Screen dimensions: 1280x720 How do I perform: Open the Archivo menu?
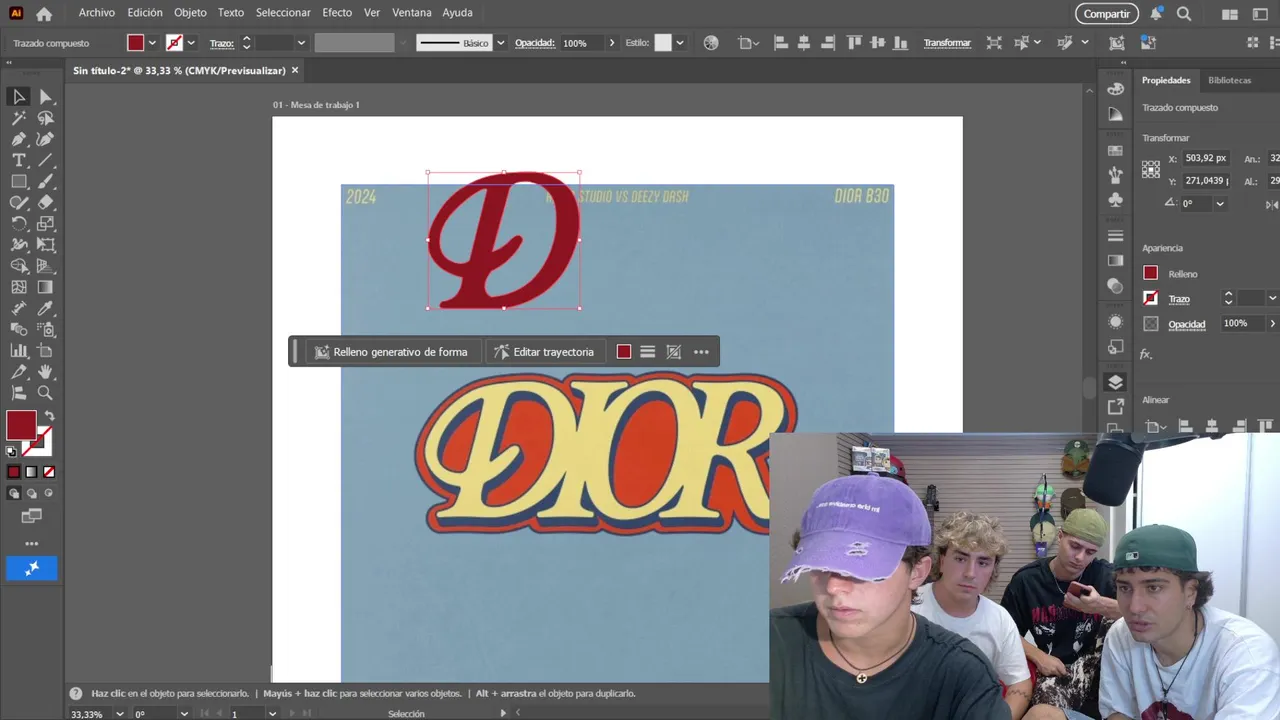coord(97,13)
